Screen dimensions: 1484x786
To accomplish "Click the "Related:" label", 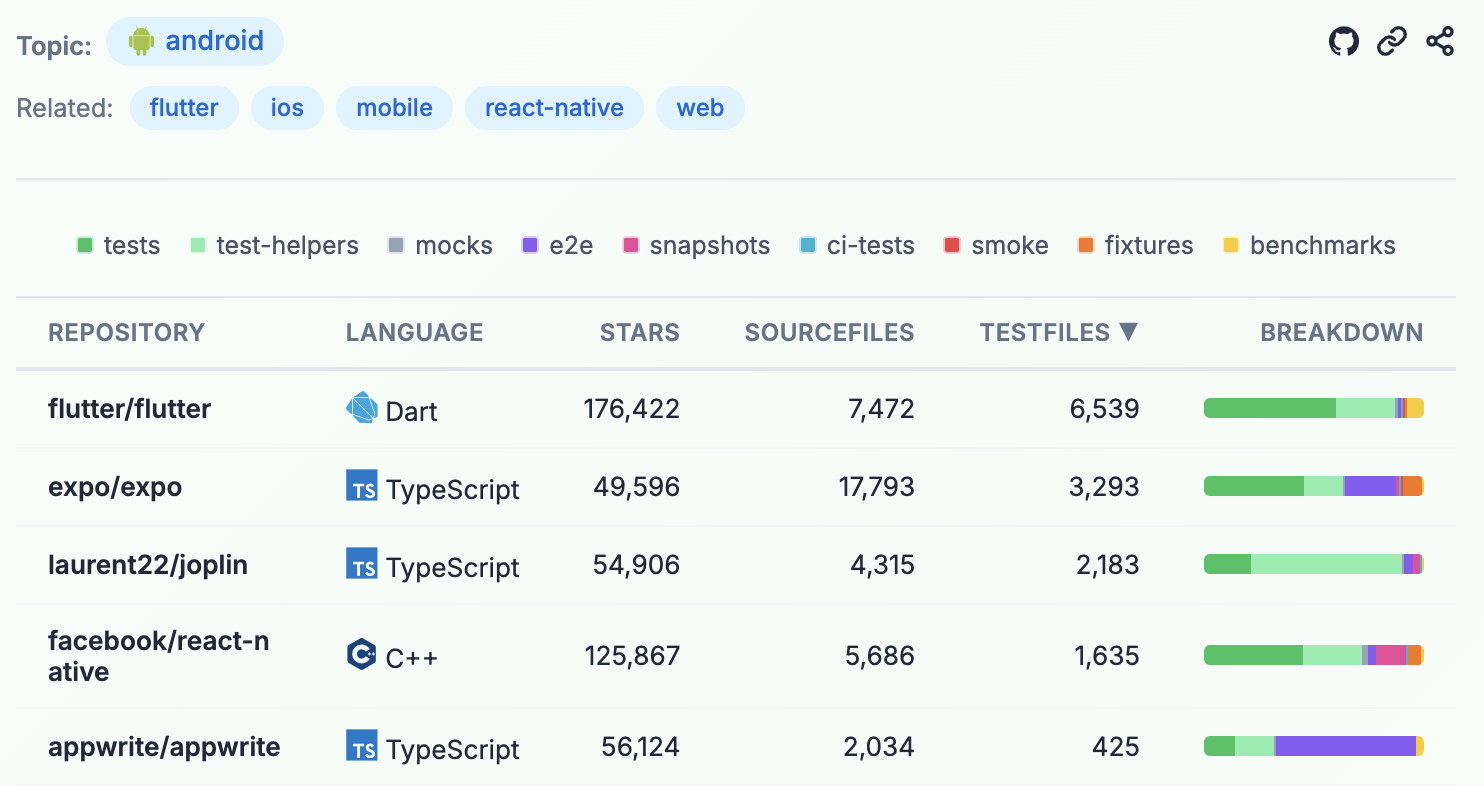I will [x=65, y=108].
